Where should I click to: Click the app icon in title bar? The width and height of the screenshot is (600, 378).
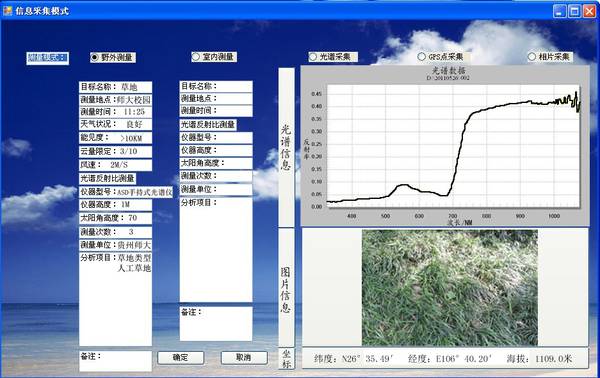(7, 10)
